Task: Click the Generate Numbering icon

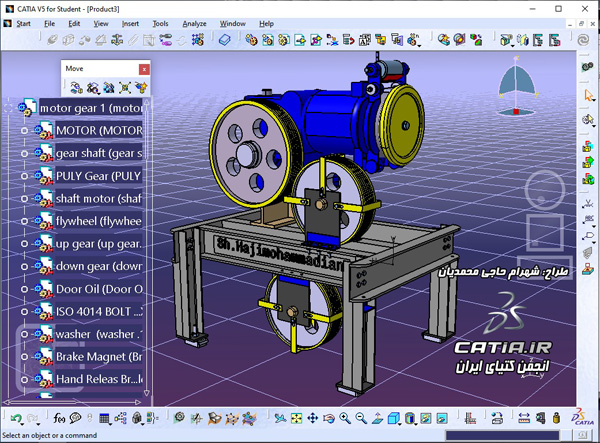Action: [x=364, y=40]
